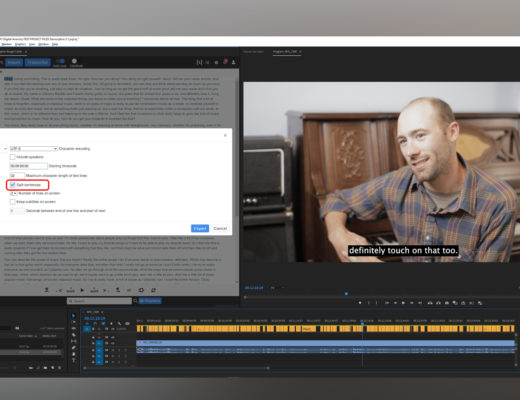Click the Import button in the transcript panel
The height and width of the screenshot is (400, 520).
[x=14, y=62]
